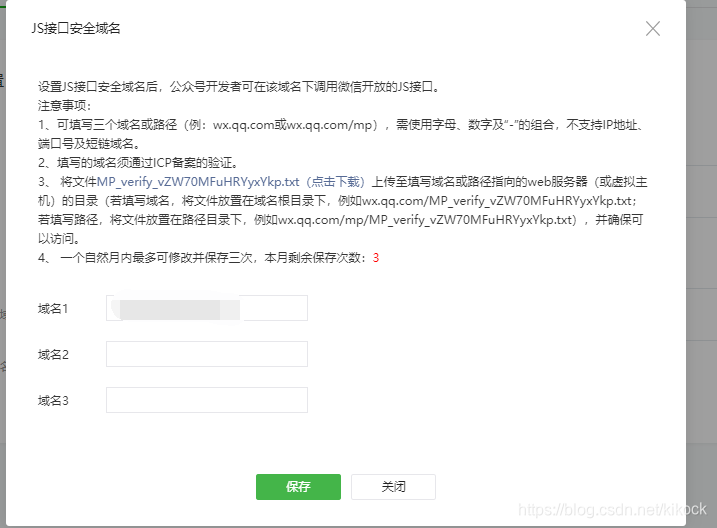This screenshot has height=528, width=717.
Task: Click the 域名1 label
Action: (x=53, y=309)
